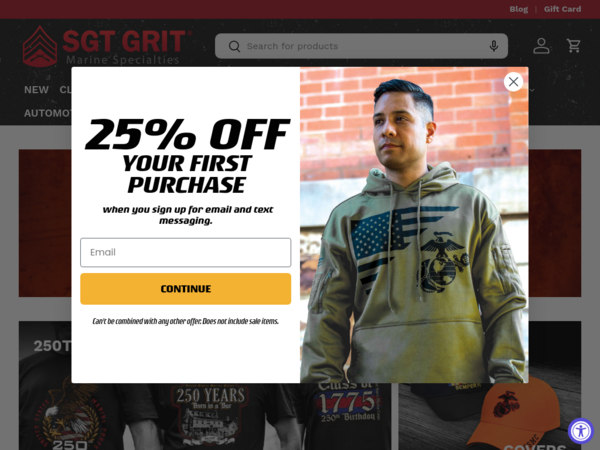This screenshot has width=600, height=450.
Task: Click the search magnifier icon
Action: 234,46
